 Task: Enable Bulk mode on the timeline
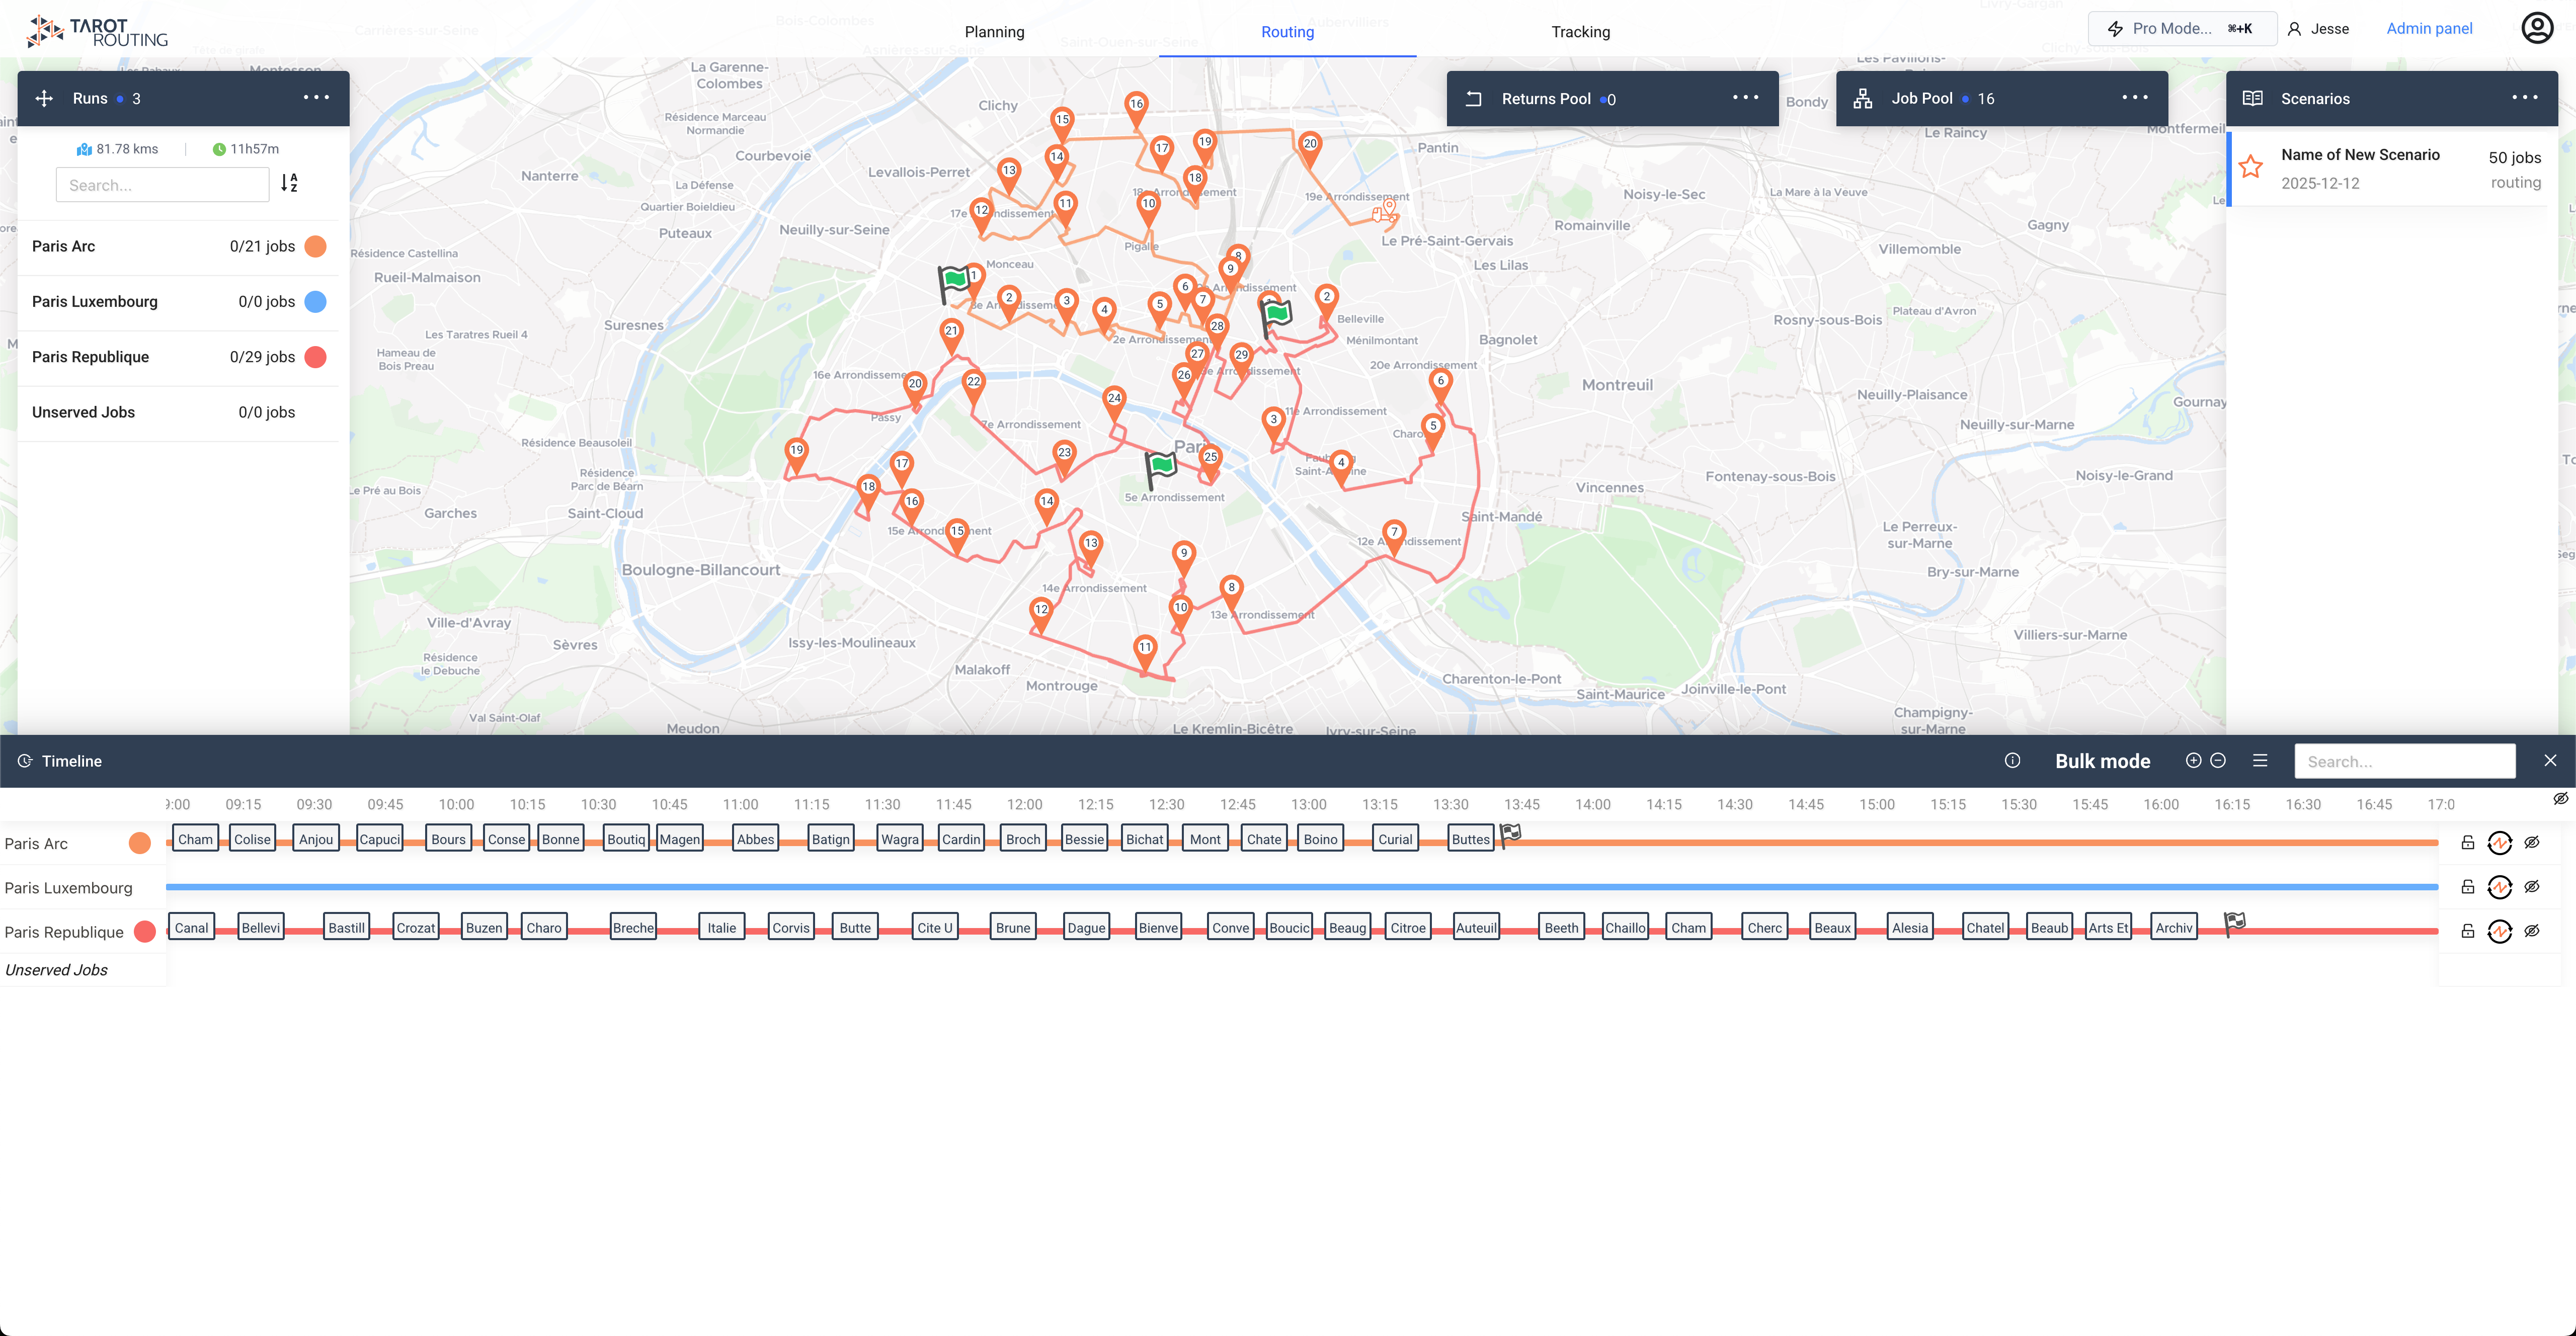coord(2103,760)
